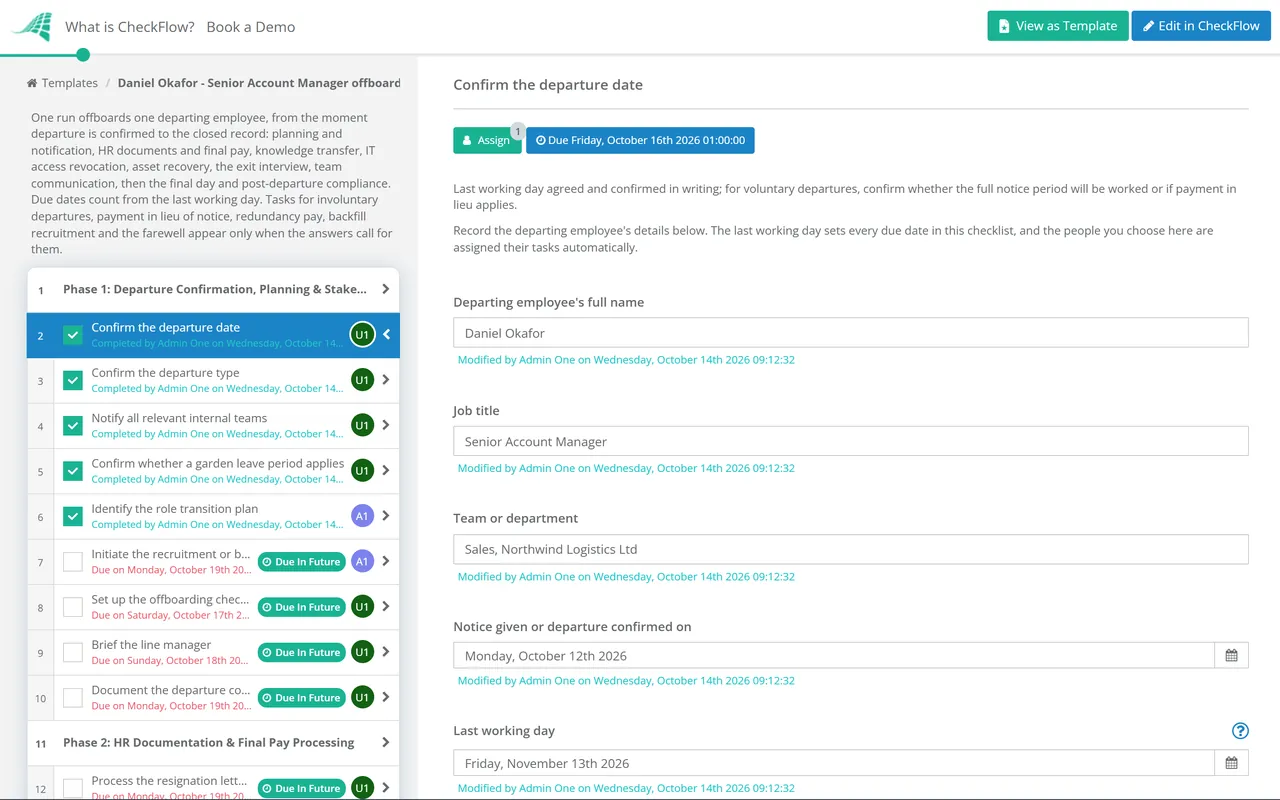Open calendar icon for Last working day
The width and height of the screenshot is (1280, 800).
point(1231,763)
